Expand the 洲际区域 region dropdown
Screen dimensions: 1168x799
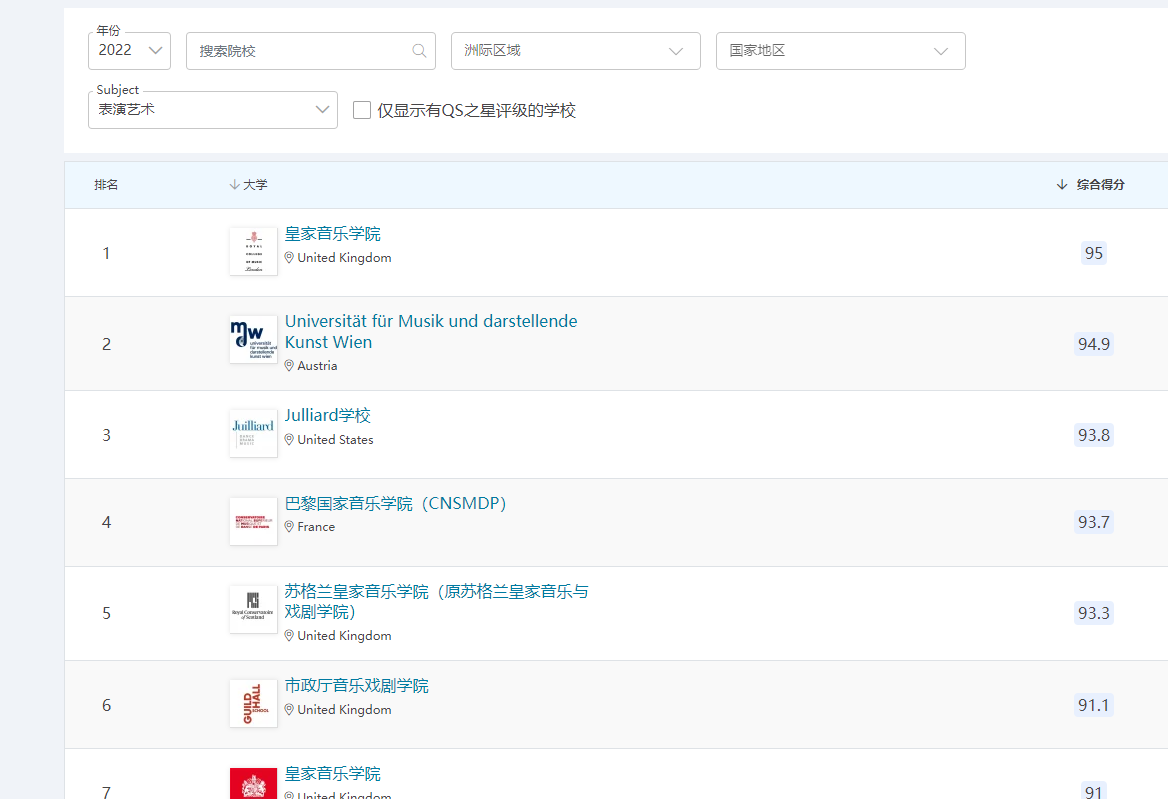click(x=576, y=51)
